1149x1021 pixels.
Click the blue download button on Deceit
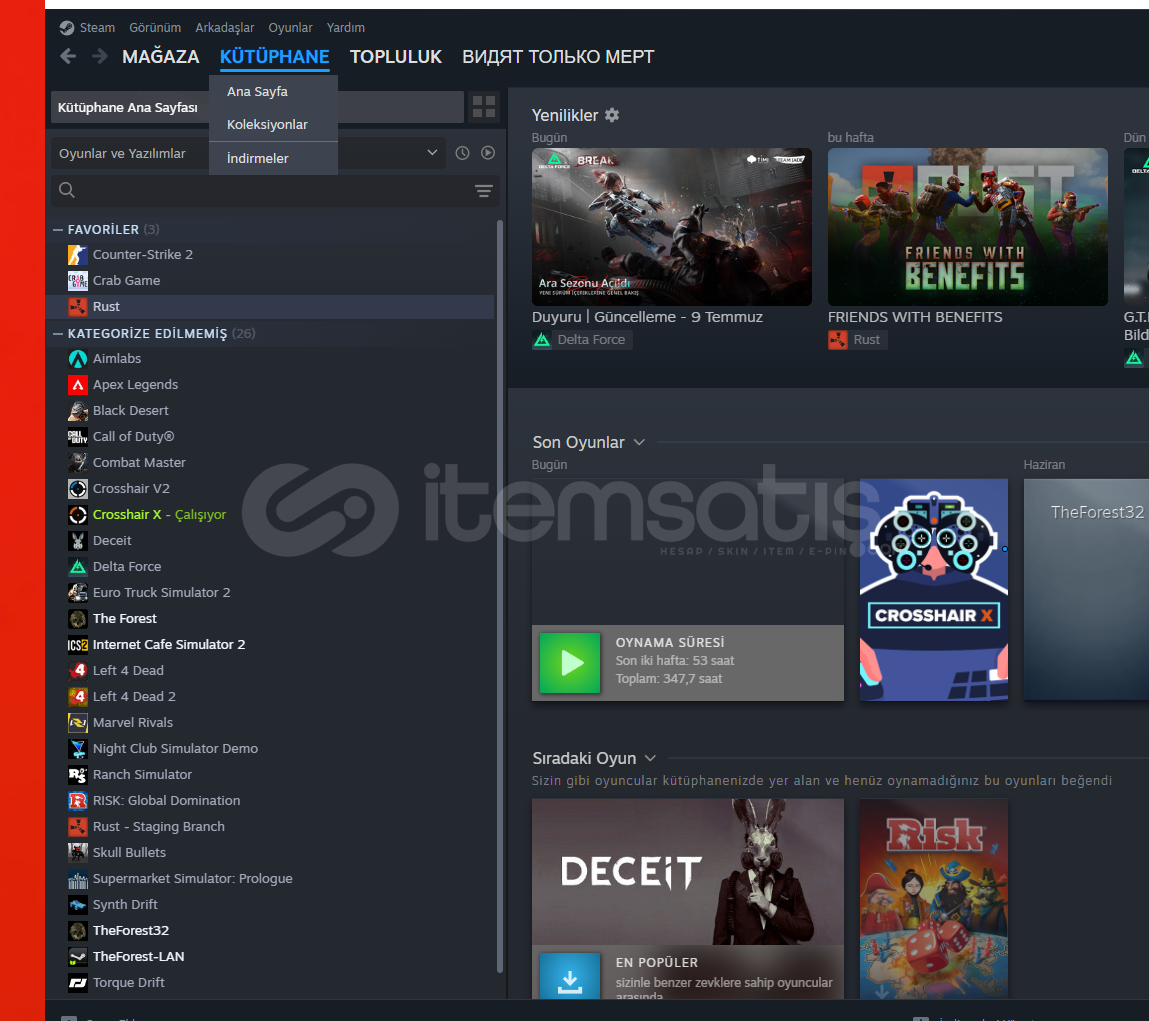click(x=570, y=976)
